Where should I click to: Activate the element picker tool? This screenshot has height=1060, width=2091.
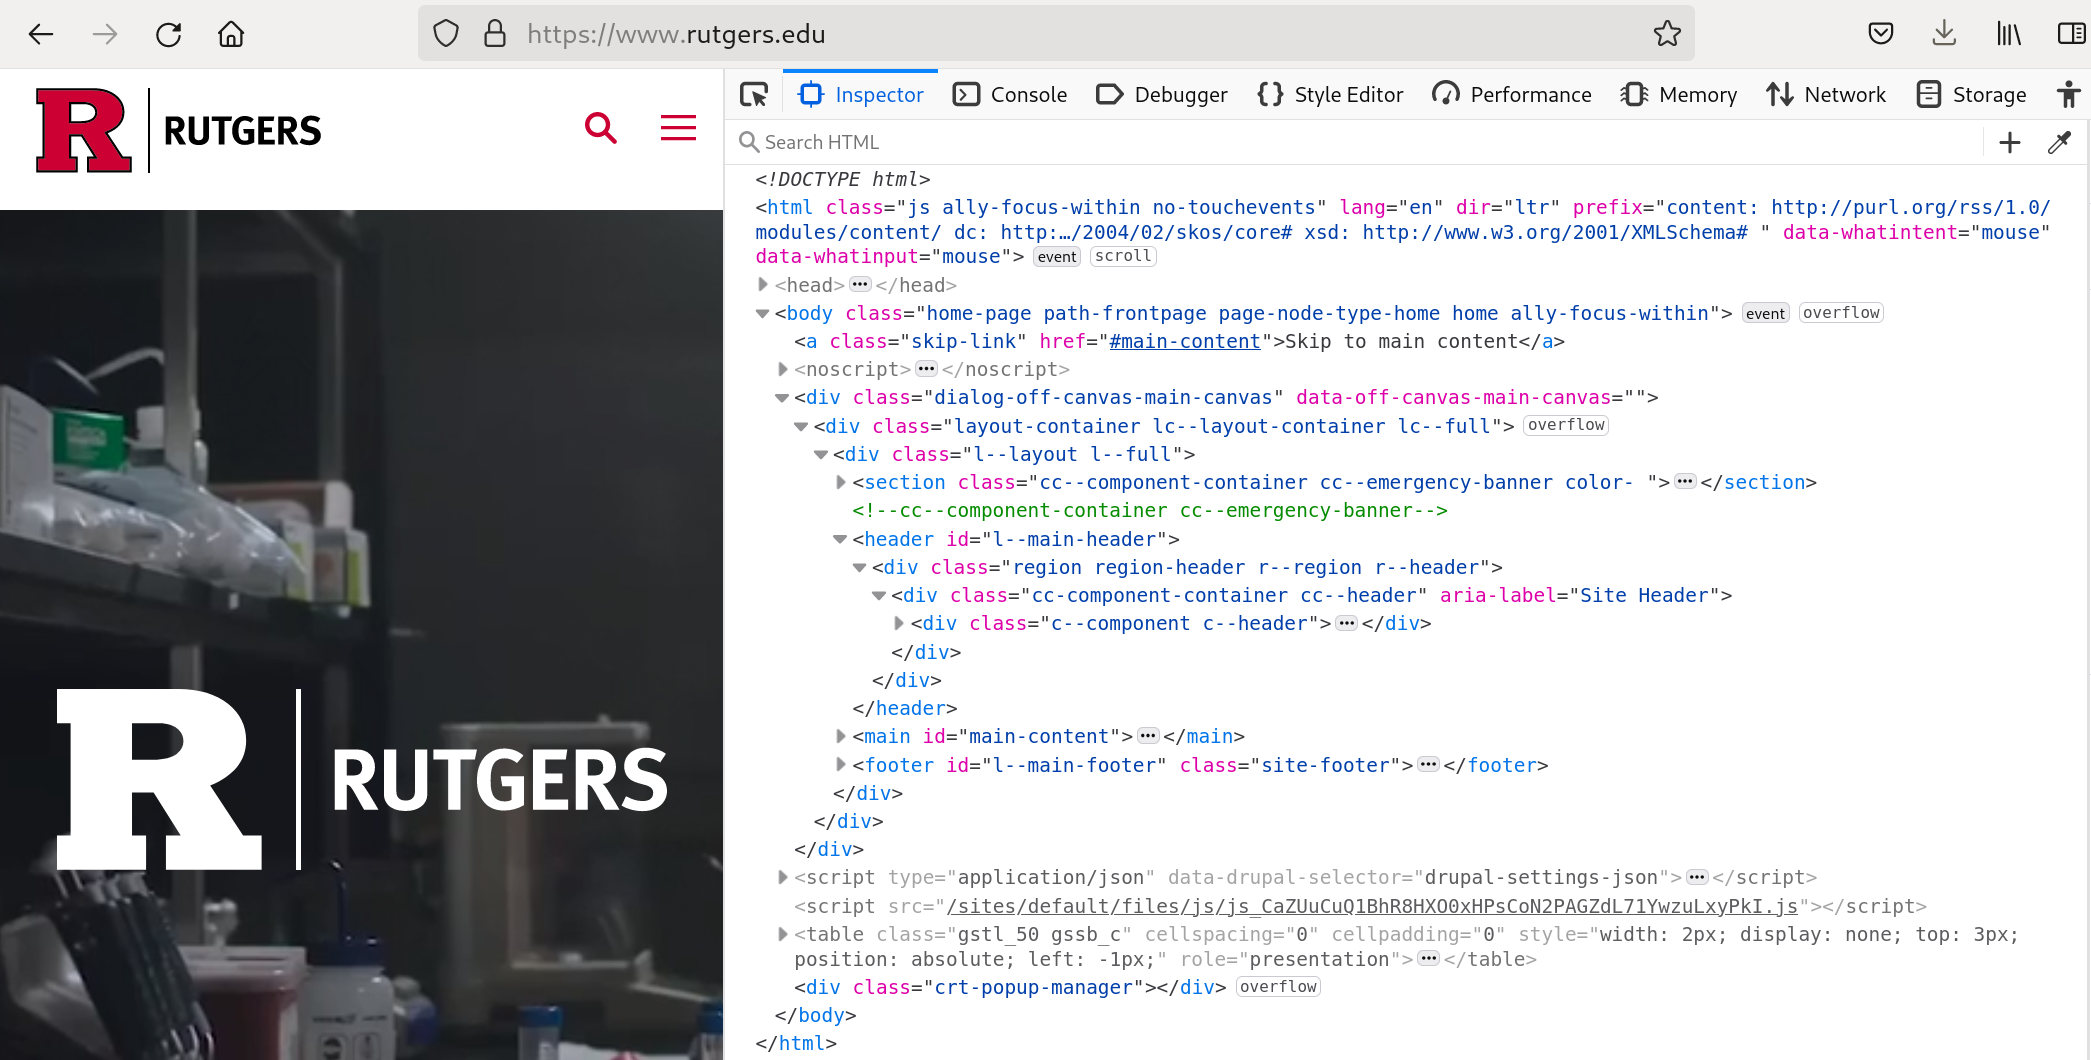pyautogui.click(x=754, y=95)
